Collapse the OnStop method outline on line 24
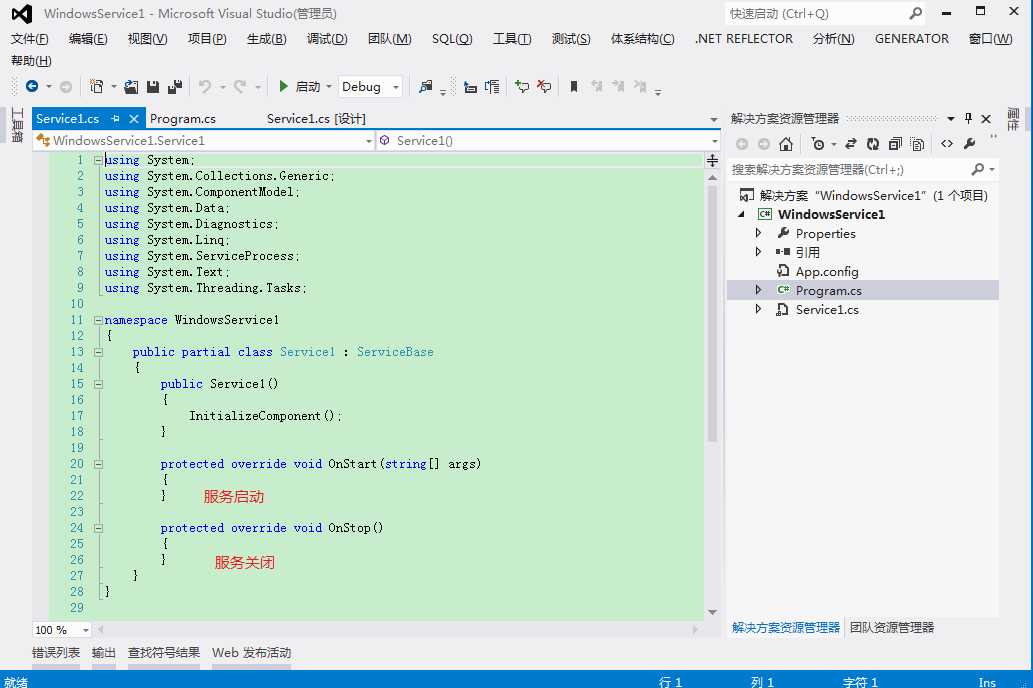This screenshot has width=1033, height=688. (98, 528)
